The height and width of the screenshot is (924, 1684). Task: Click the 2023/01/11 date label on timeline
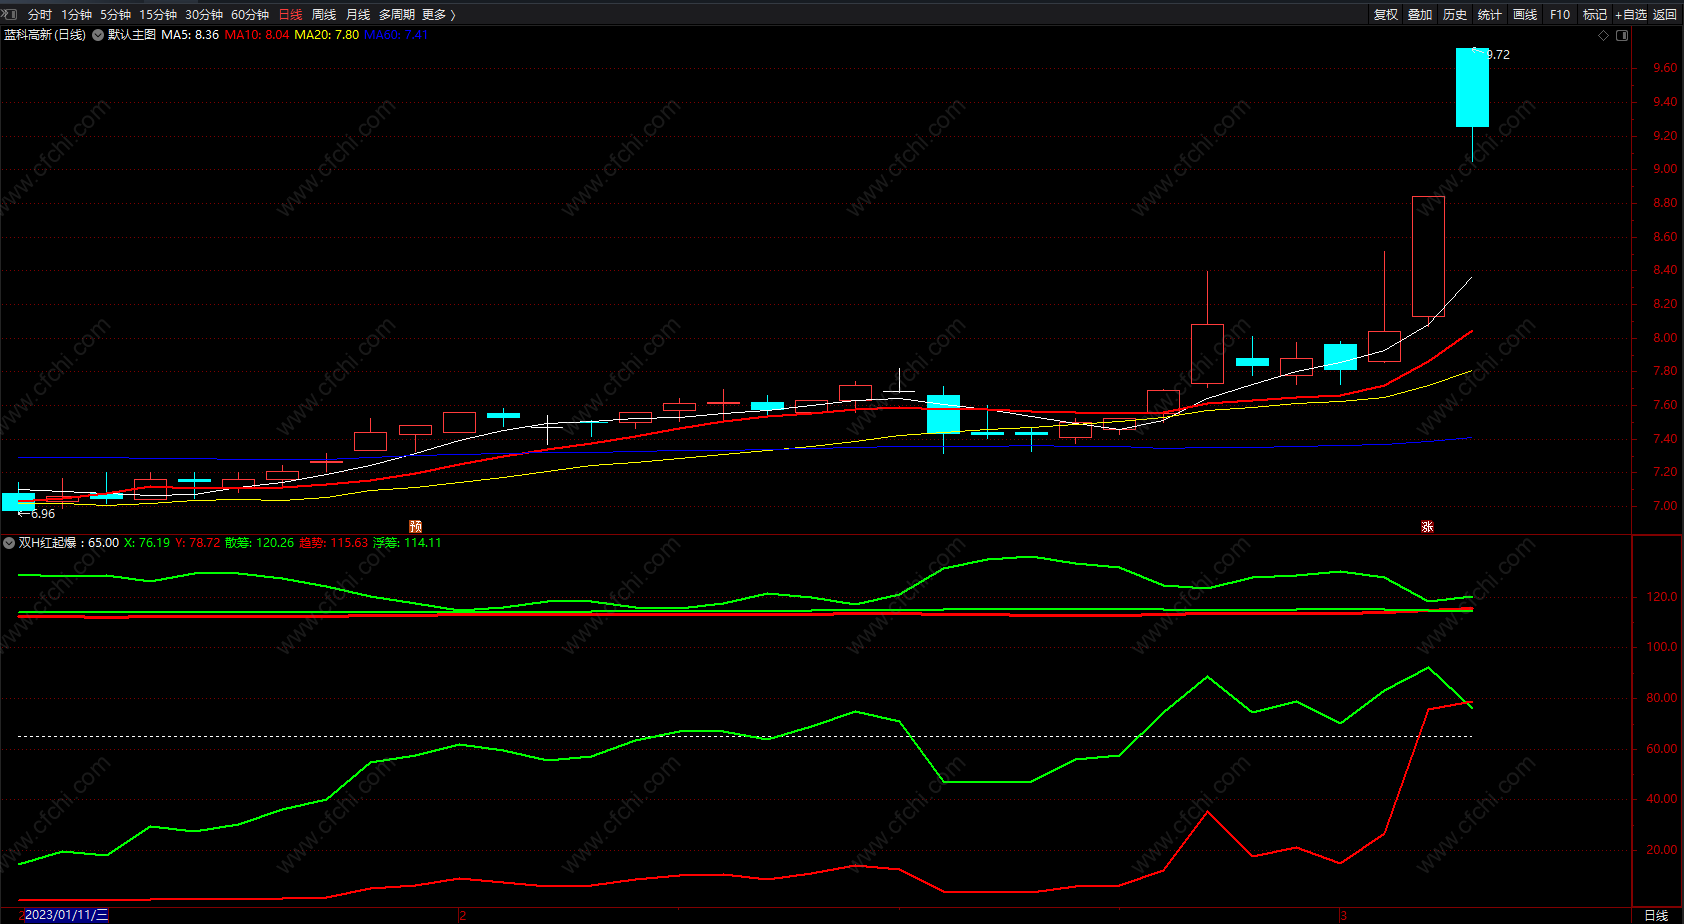(x=65, y=915)
